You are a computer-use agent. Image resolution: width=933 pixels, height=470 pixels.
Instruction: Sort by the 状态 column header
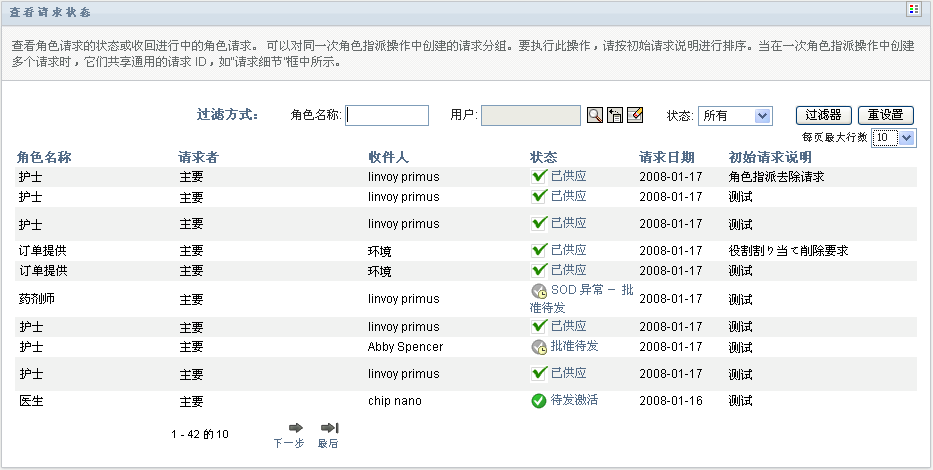coord(544,157)
